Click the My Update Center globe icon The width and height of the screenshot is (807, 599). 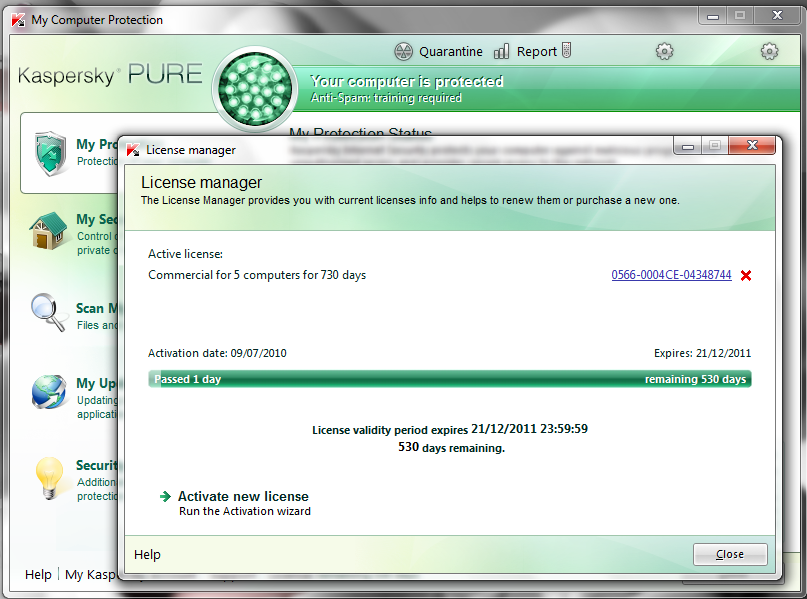tap(49, 392)
